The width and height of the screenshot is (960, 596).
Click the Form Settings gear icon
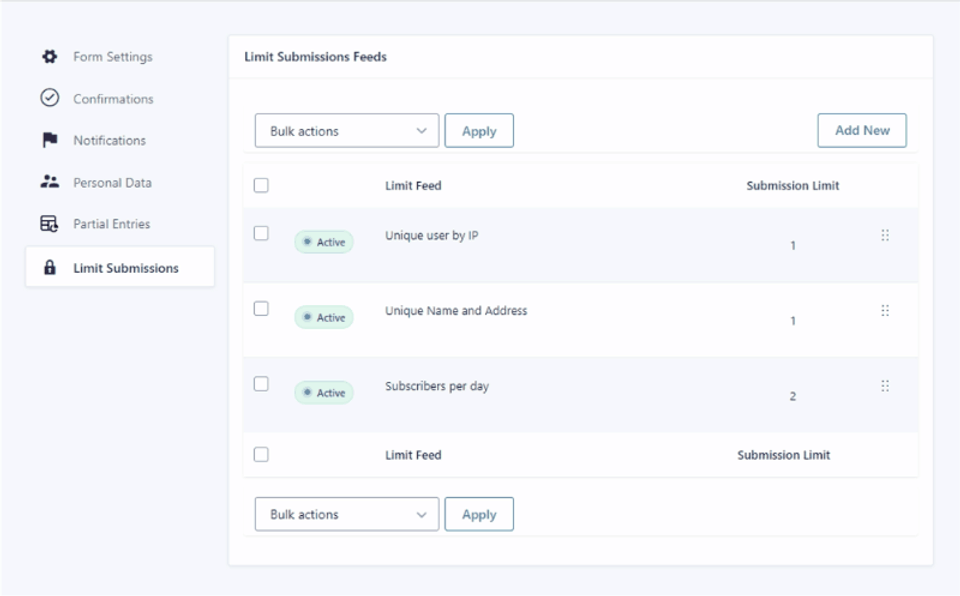pos(50,56)
